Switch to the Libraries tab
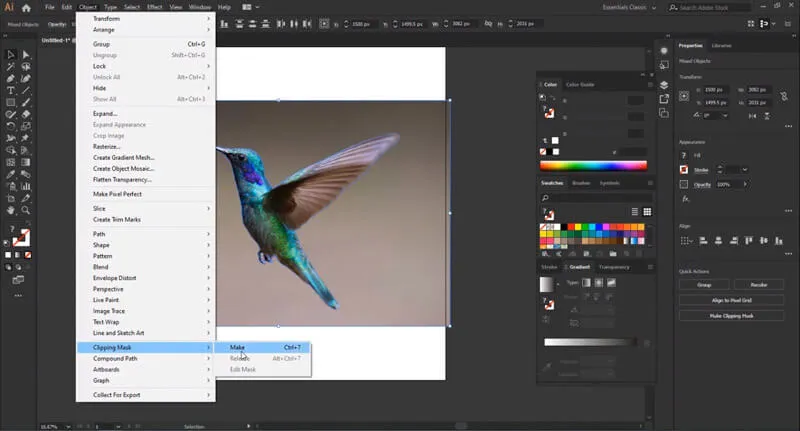The width and height of the screenshot is (800, 431). click(722, 45)
